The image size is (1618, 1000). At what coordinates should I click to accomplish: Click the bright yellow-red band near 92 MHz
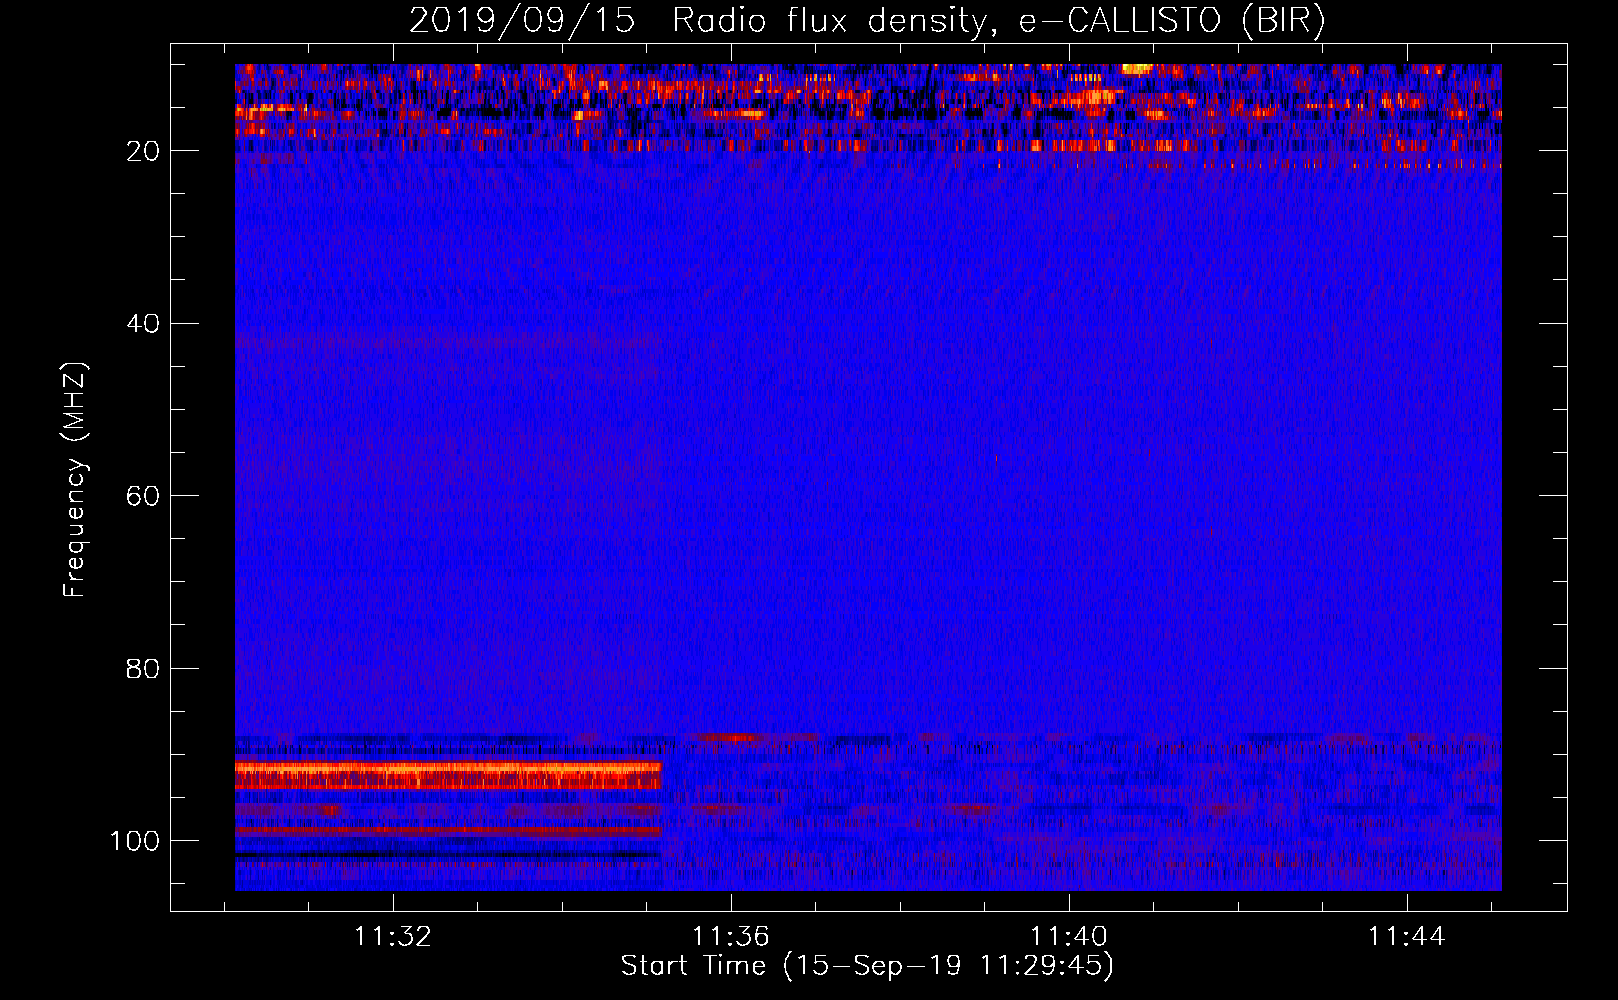click(448, 775)
